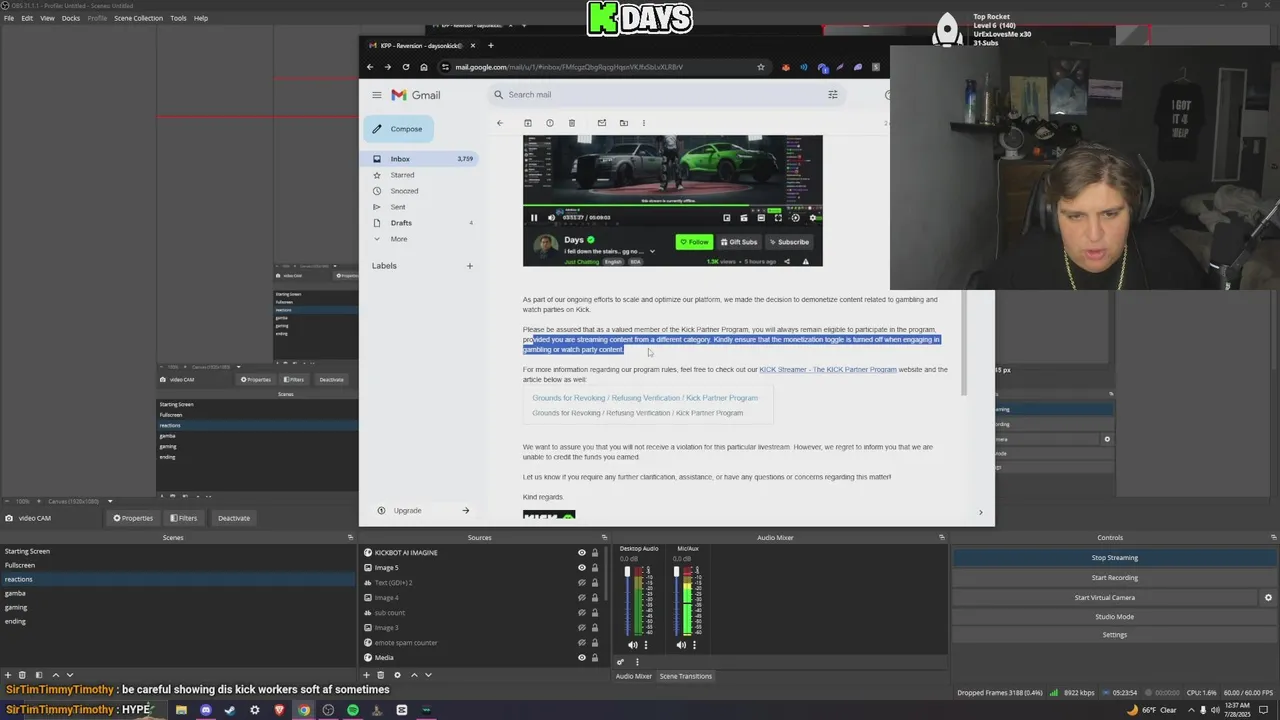Viewport: 1280px width, 720px height.
Task: Show Gmail search options sliders icon
Action: [832, 95]
